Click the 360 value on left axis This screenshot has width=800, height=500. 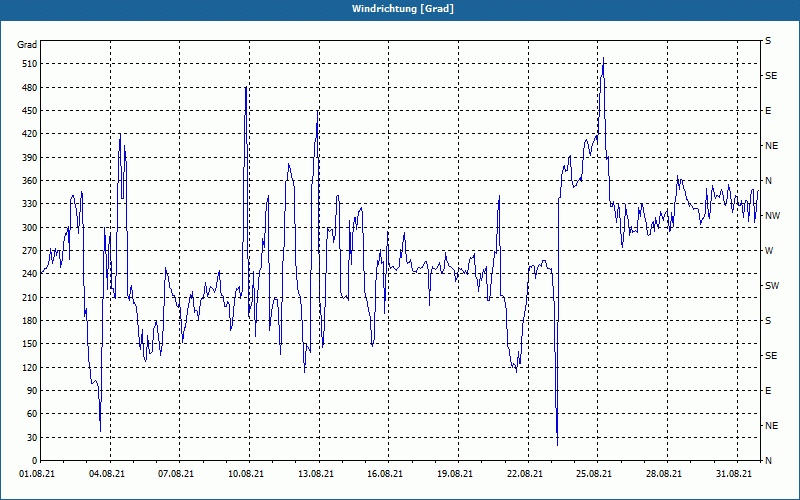click(30, 181)
